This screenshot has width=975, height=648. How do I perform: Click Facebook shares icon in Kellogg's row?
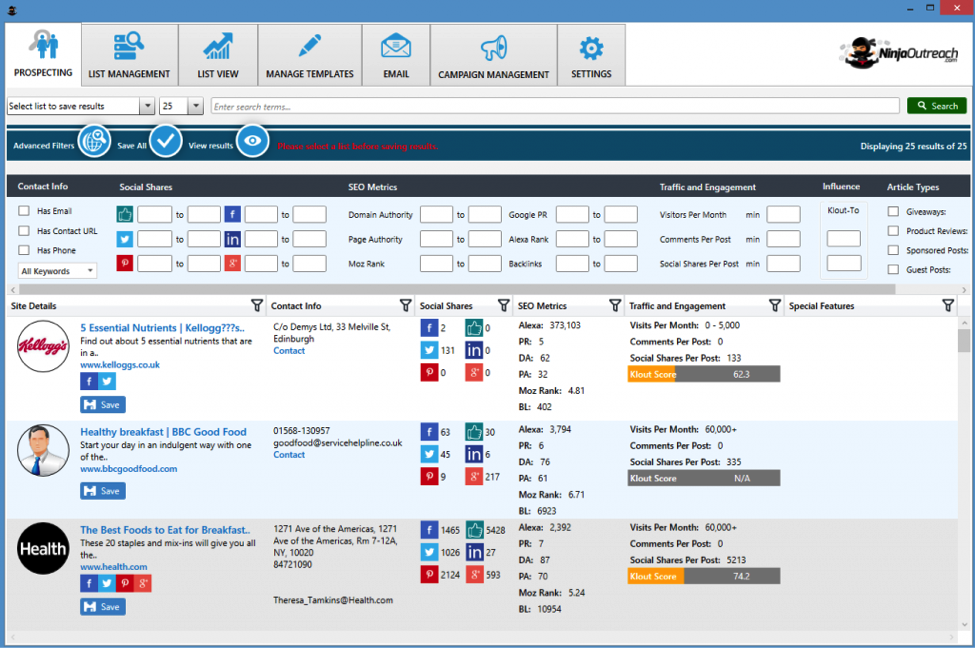[429, 328]
